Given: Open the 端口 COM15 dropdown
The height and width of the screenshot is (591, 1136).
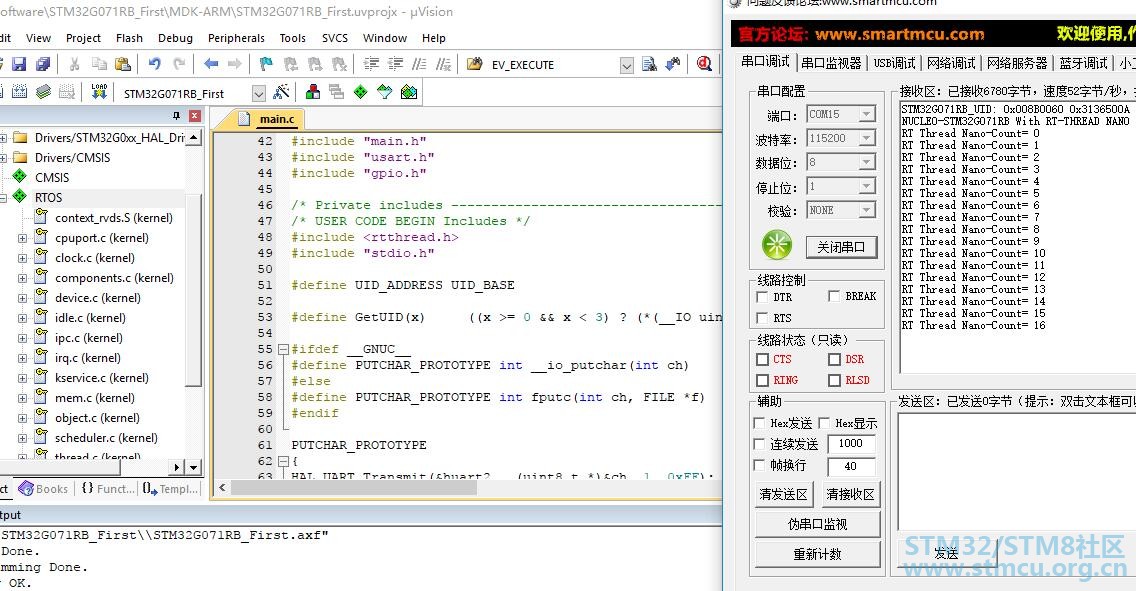Looking at the screenshot, I should tap(866, 114).
